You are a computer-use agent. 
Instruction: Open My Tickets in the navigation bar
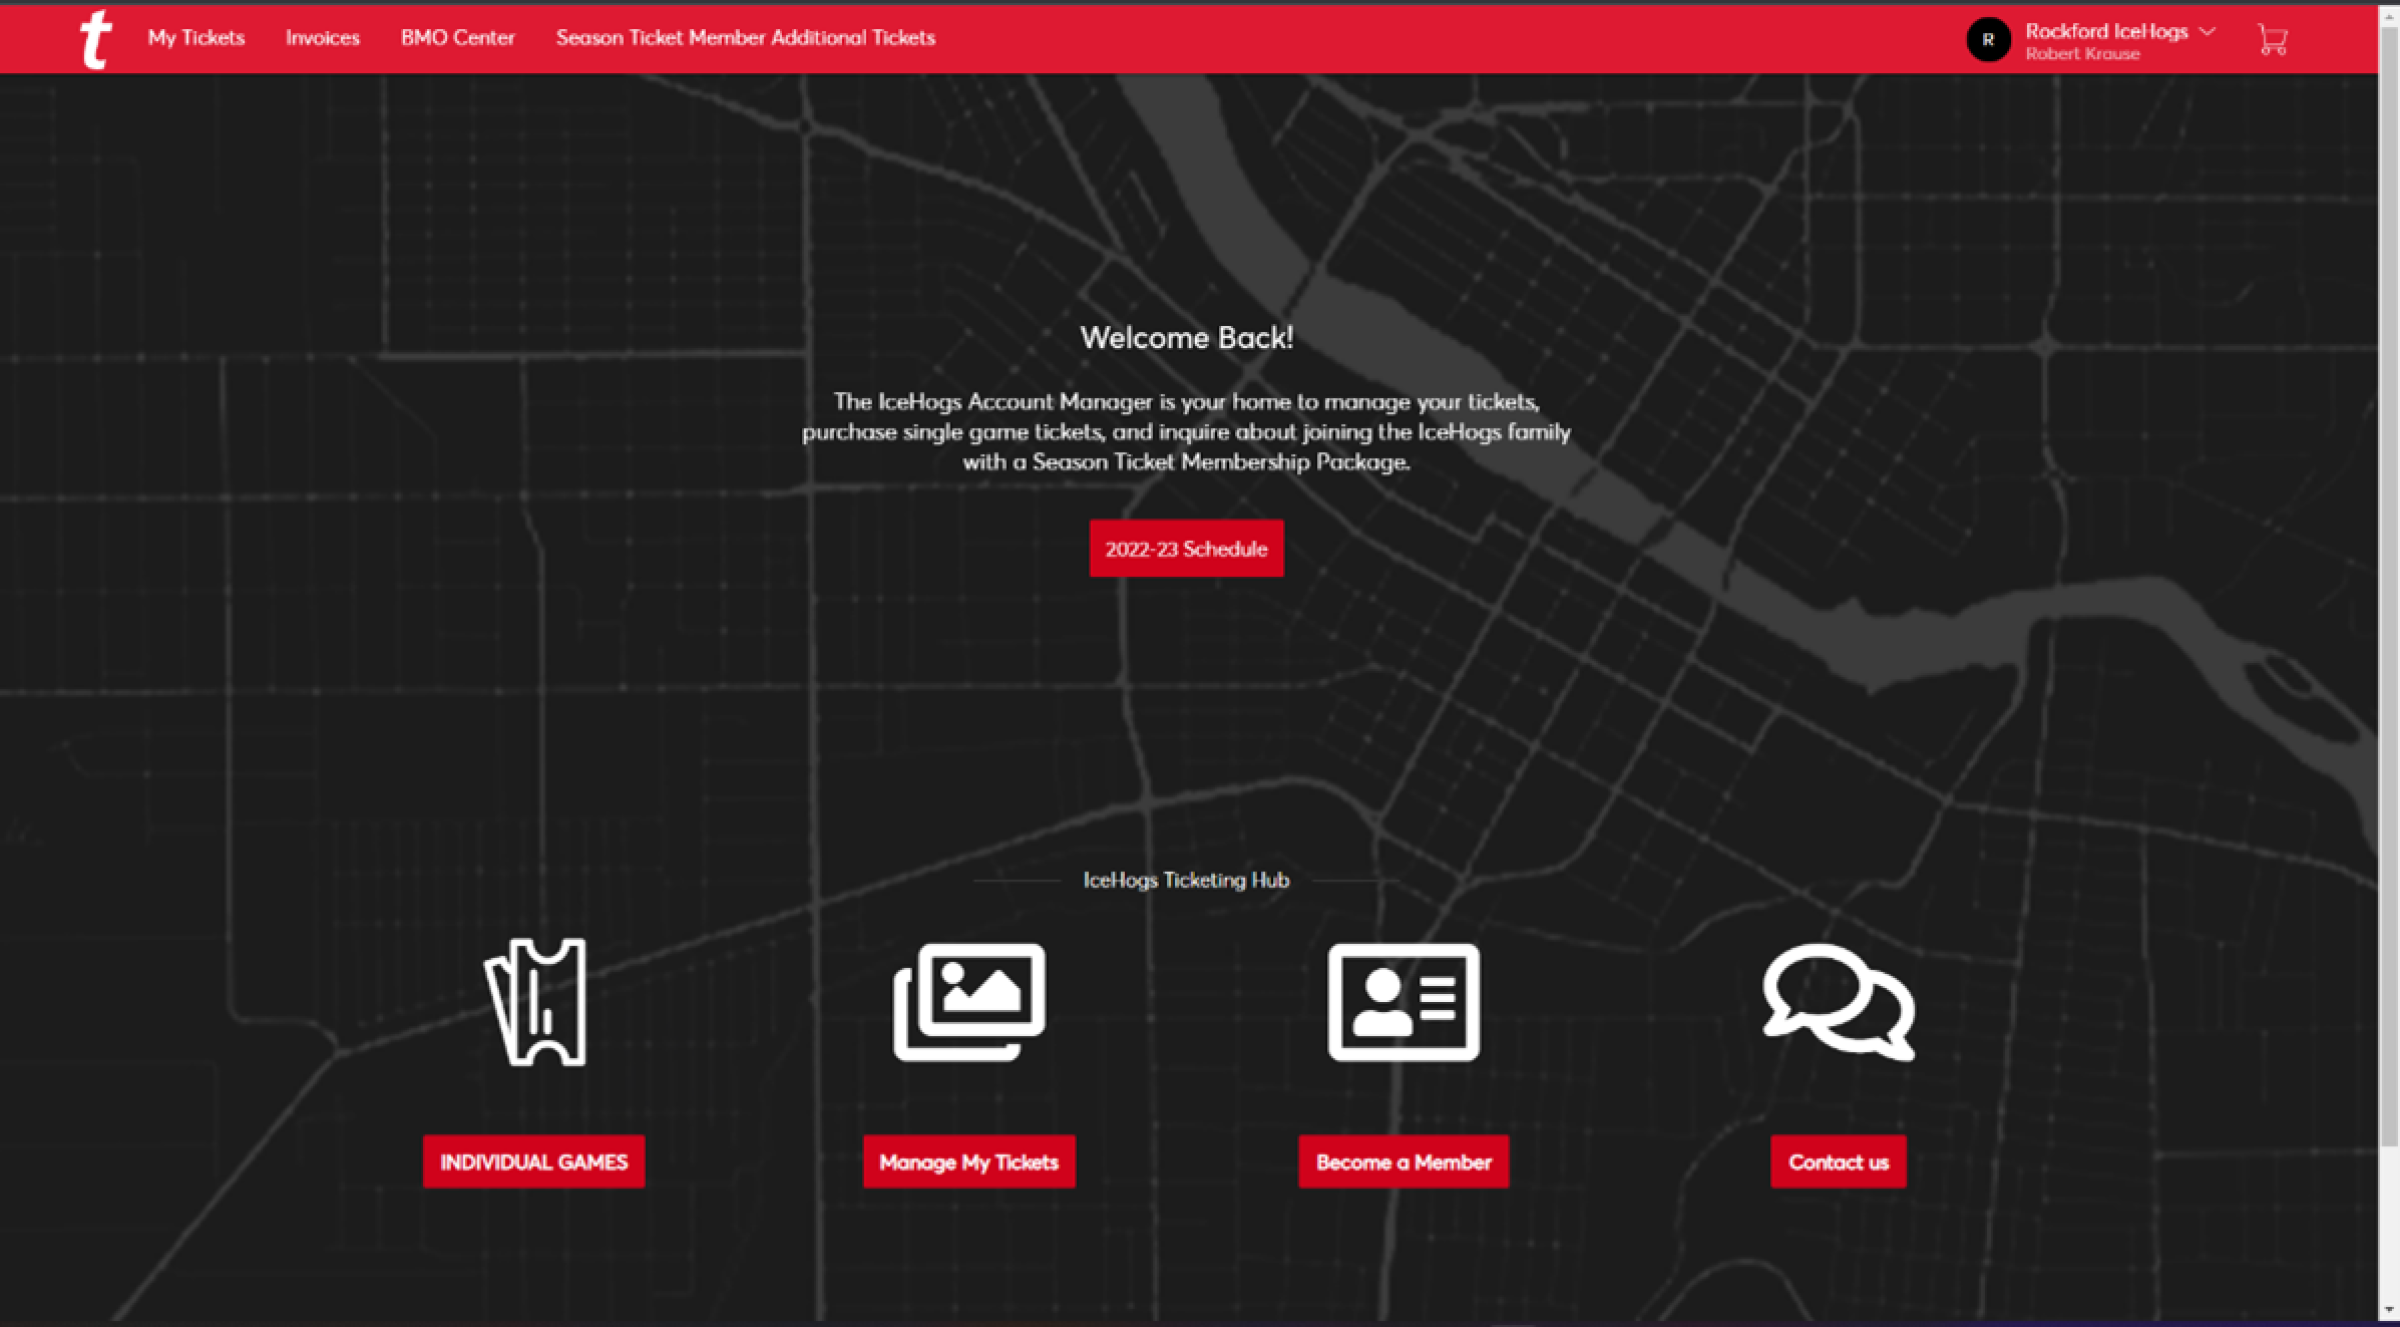point(196,37)
